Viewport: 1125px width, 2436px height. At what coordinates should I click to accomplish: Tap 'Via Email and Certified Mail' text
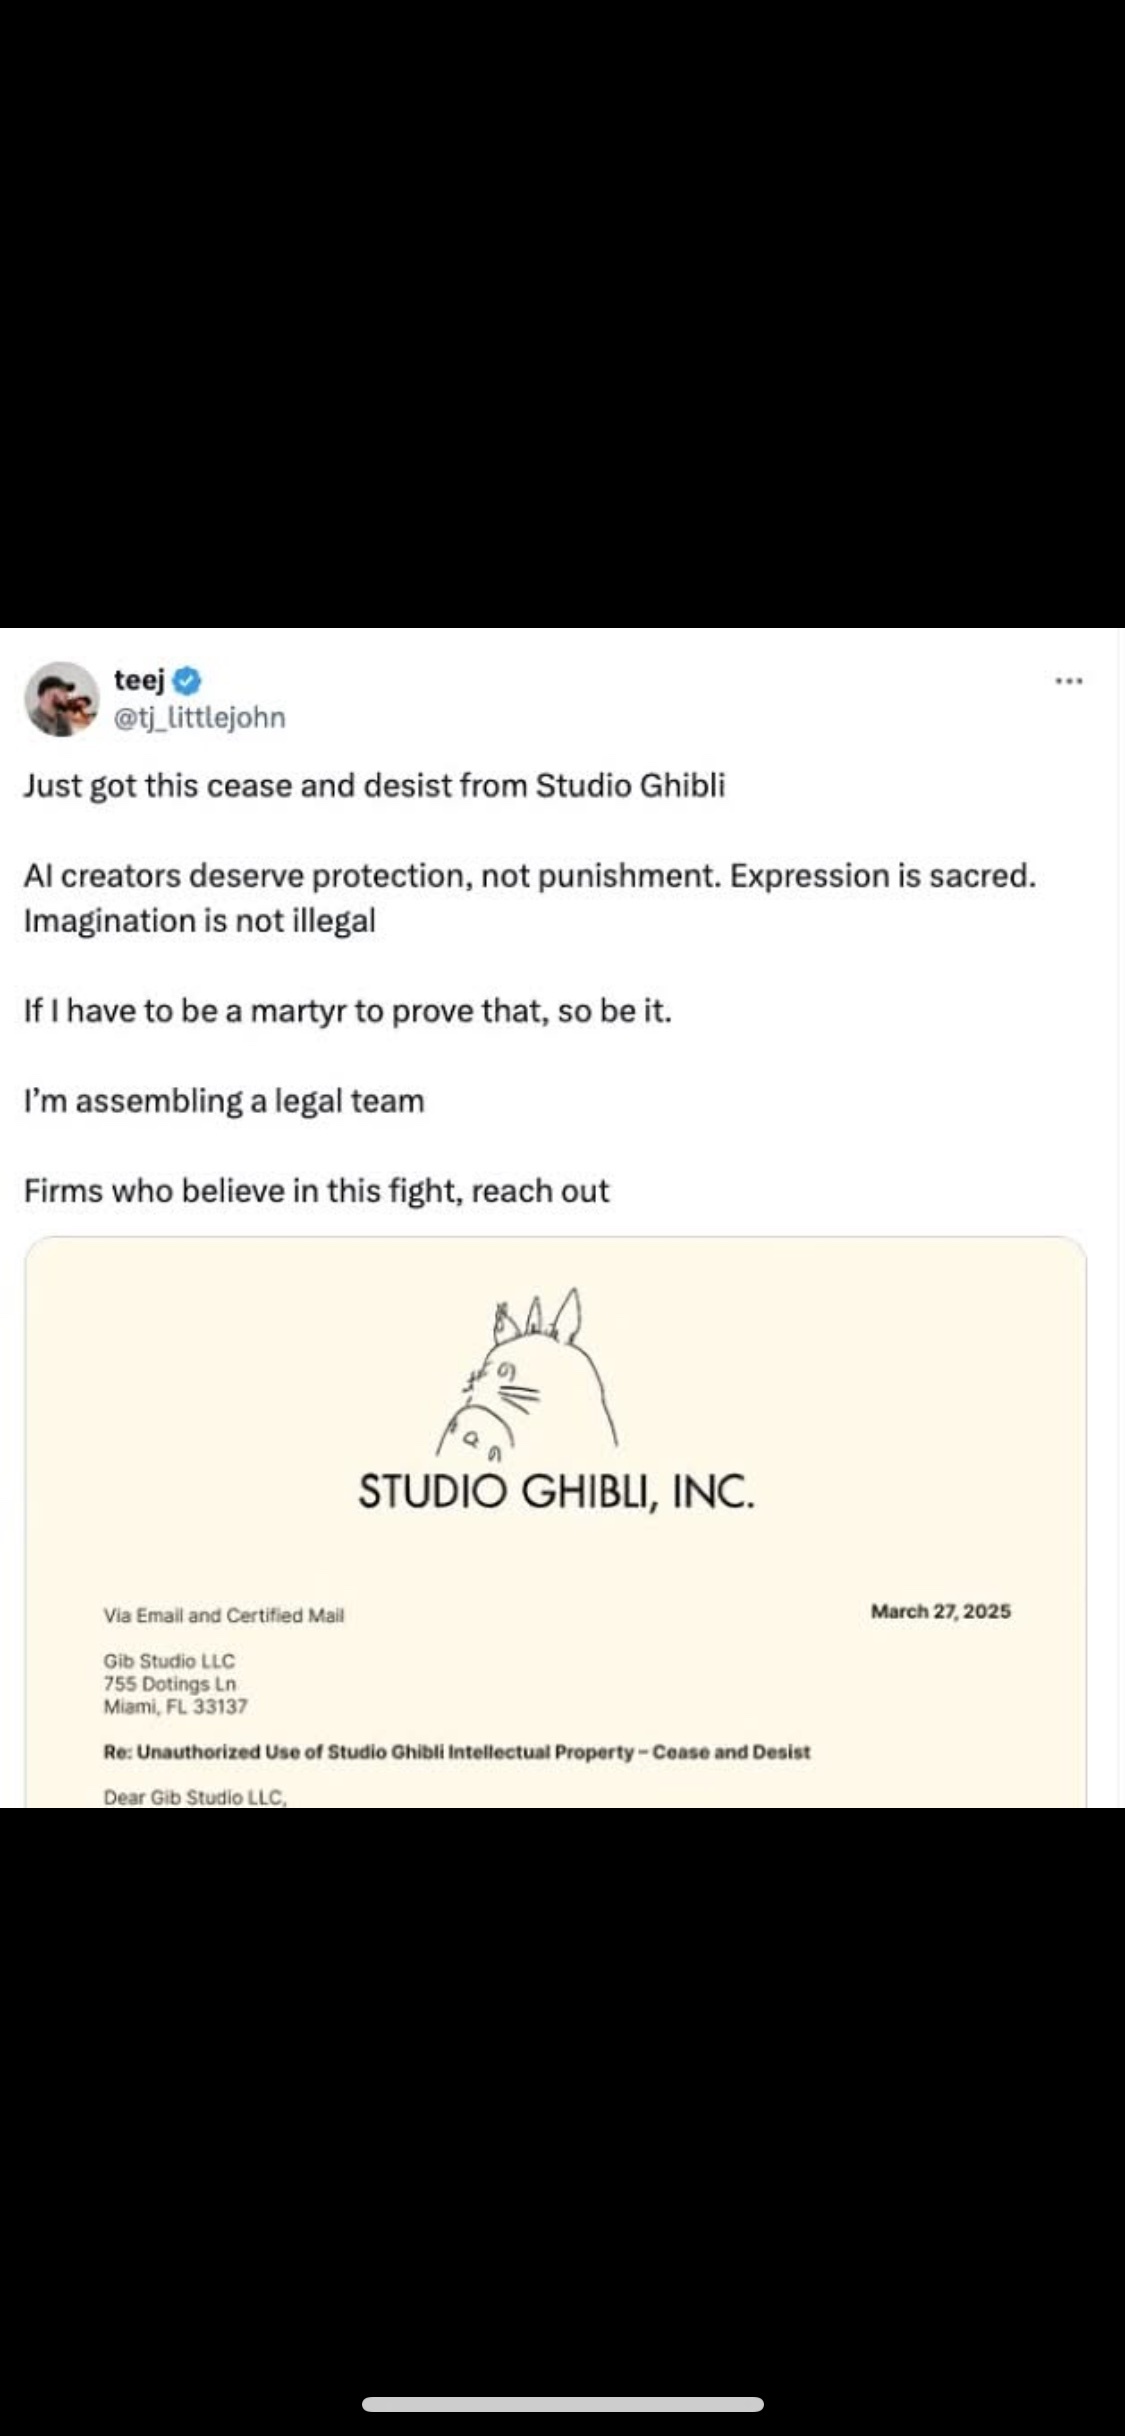coord(223,1615)
